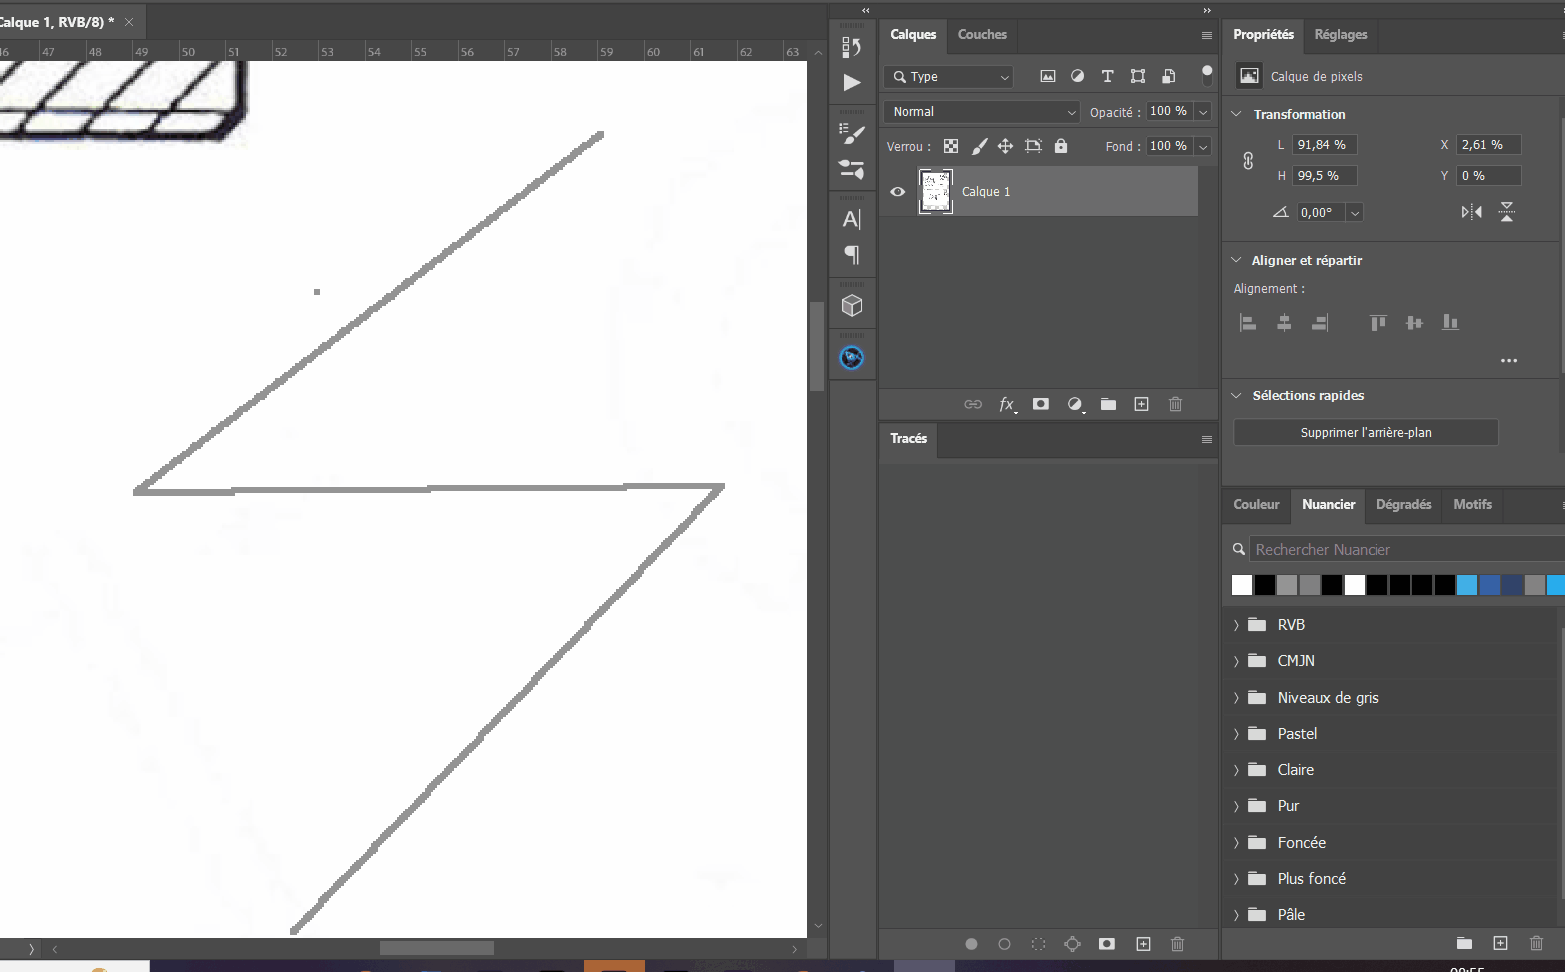
Task: Add a layer mask in Calques footer
Action: click(1041, 404)
